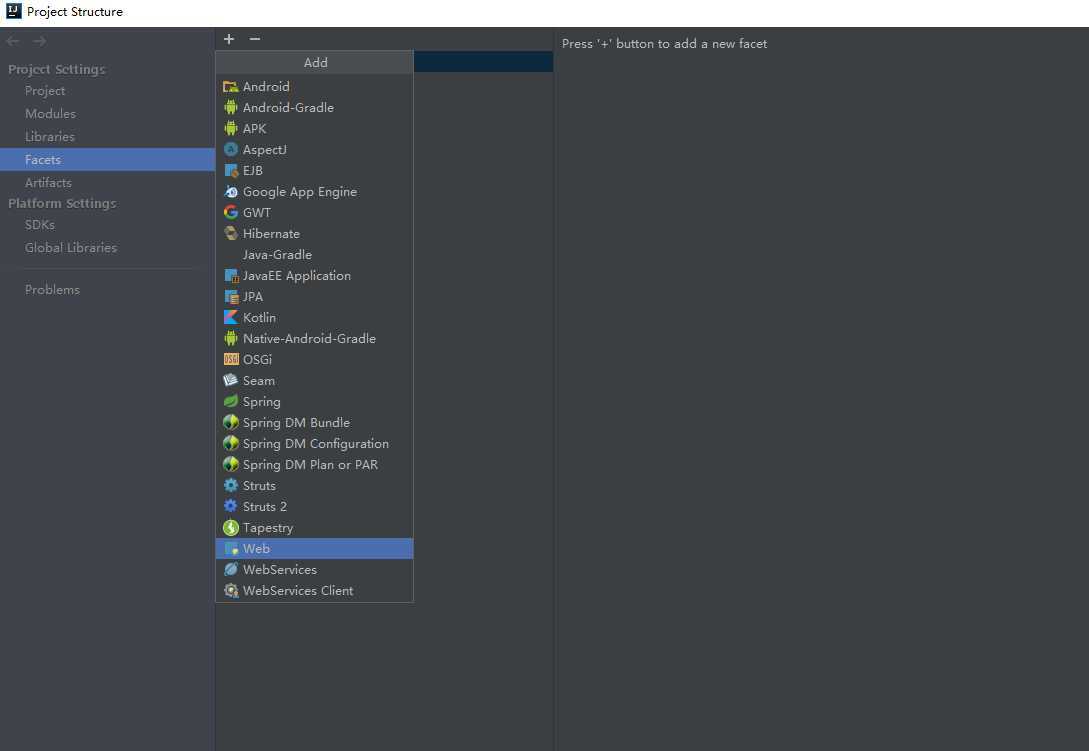This screenshot has width=1089, height=751.
Task: Click the Native-Android-Gradle robot icon
Action: tap(231, 338)
